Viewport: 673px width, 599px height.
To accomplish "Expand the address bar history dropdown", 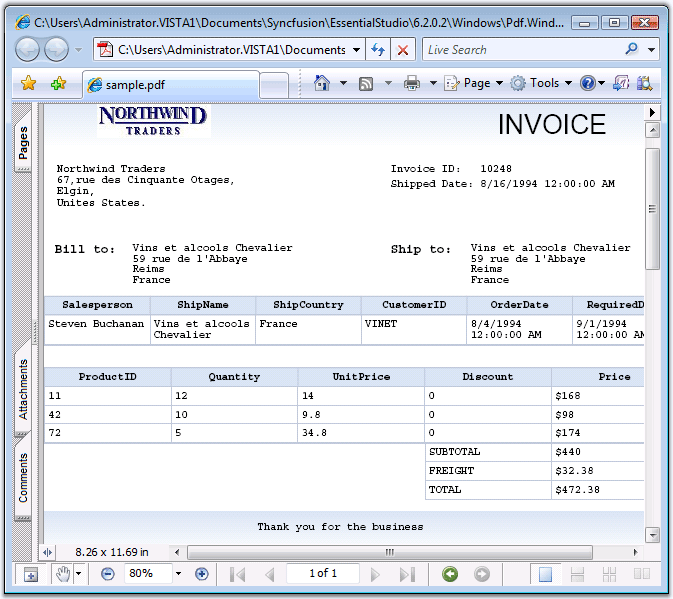I will coord(357,50).
